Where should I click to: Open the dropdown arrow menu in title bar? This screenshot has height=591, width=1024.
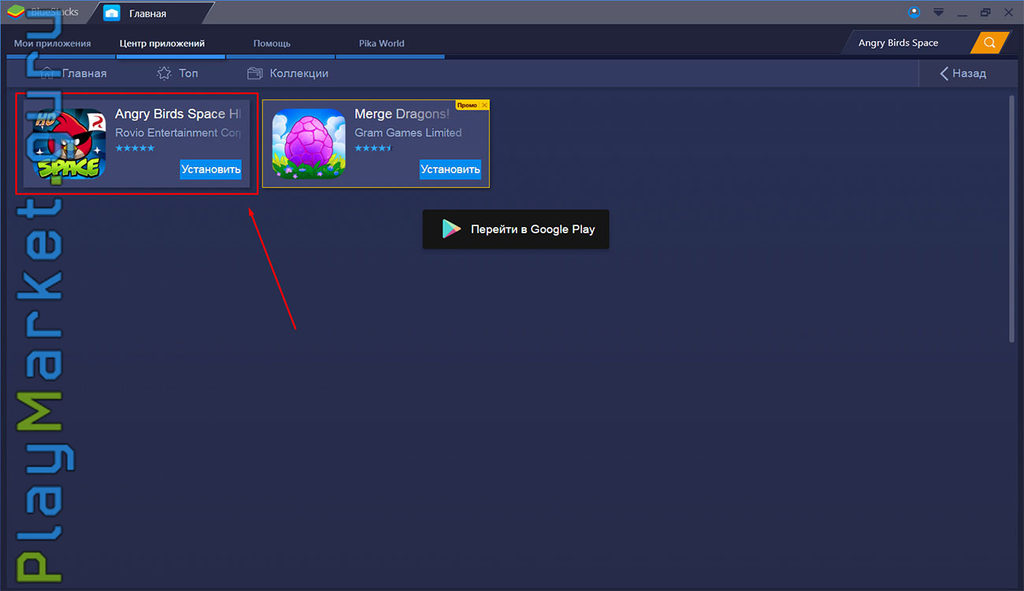[938, 12]
